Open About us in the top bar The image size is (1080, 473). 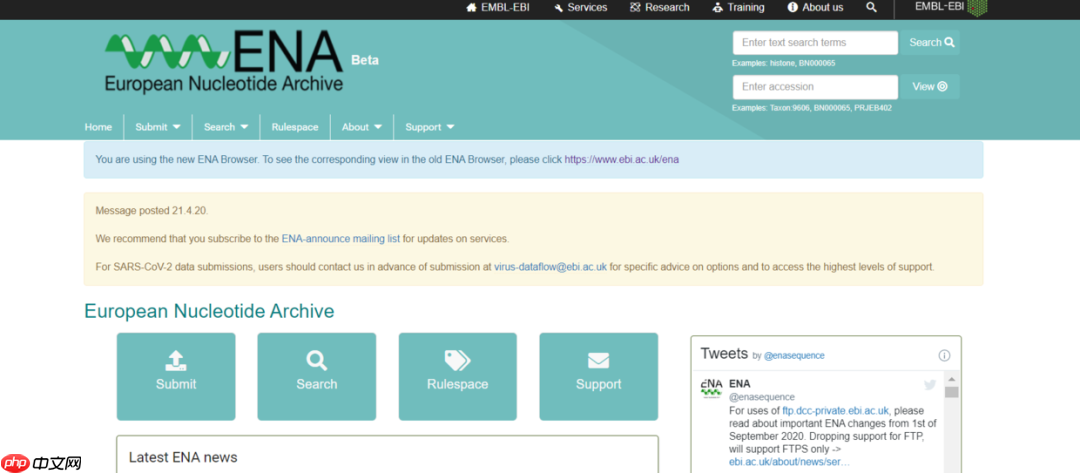click(816, 8)
